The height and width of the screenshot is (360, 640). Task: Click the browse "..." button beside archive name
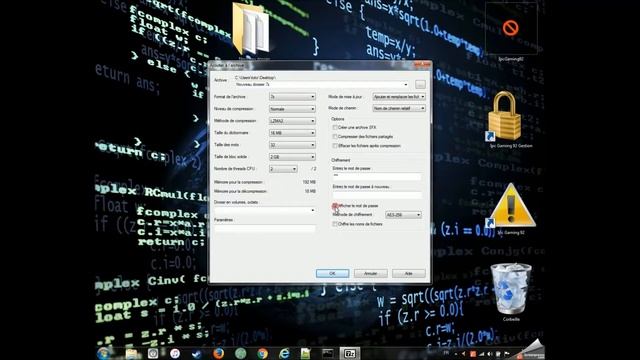[420, 84]
